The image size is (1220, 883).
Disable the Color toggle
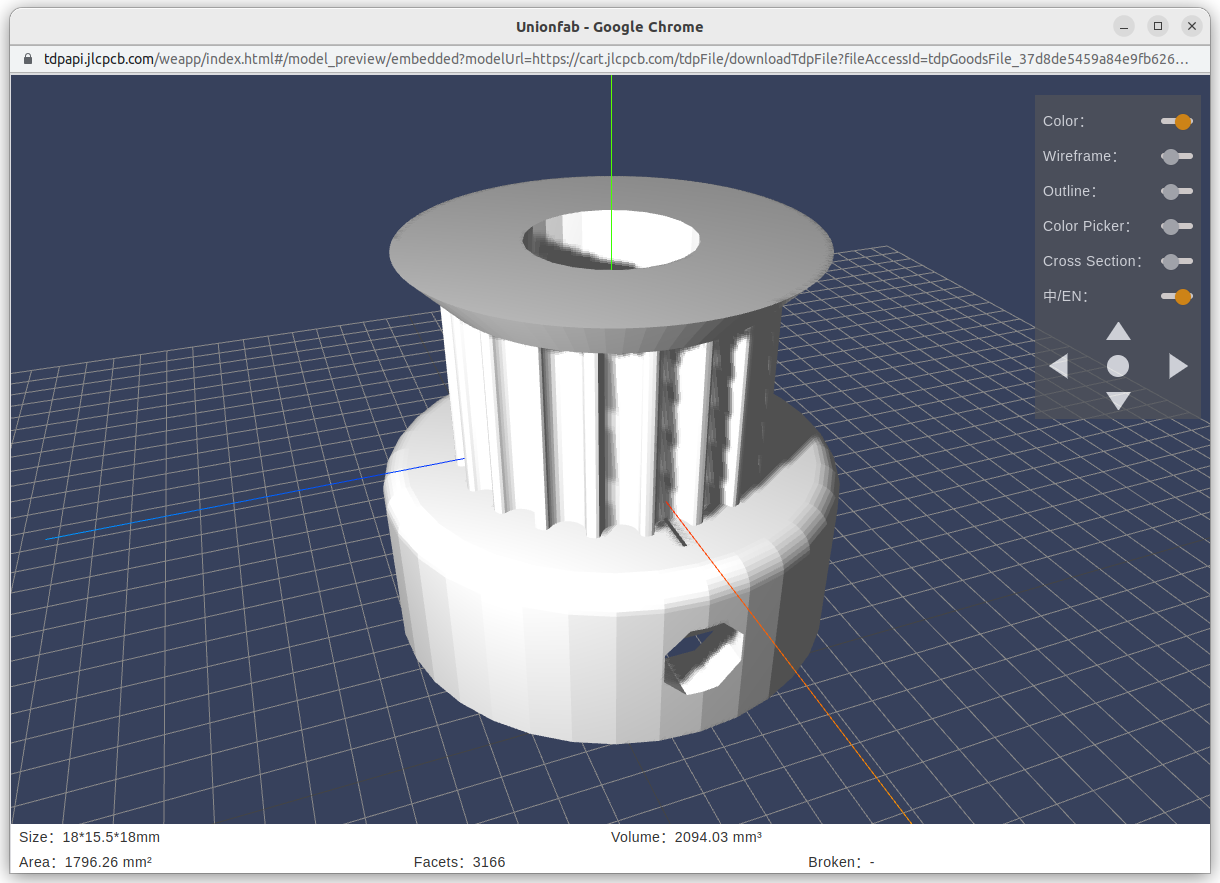click(x=1177, y=121)
